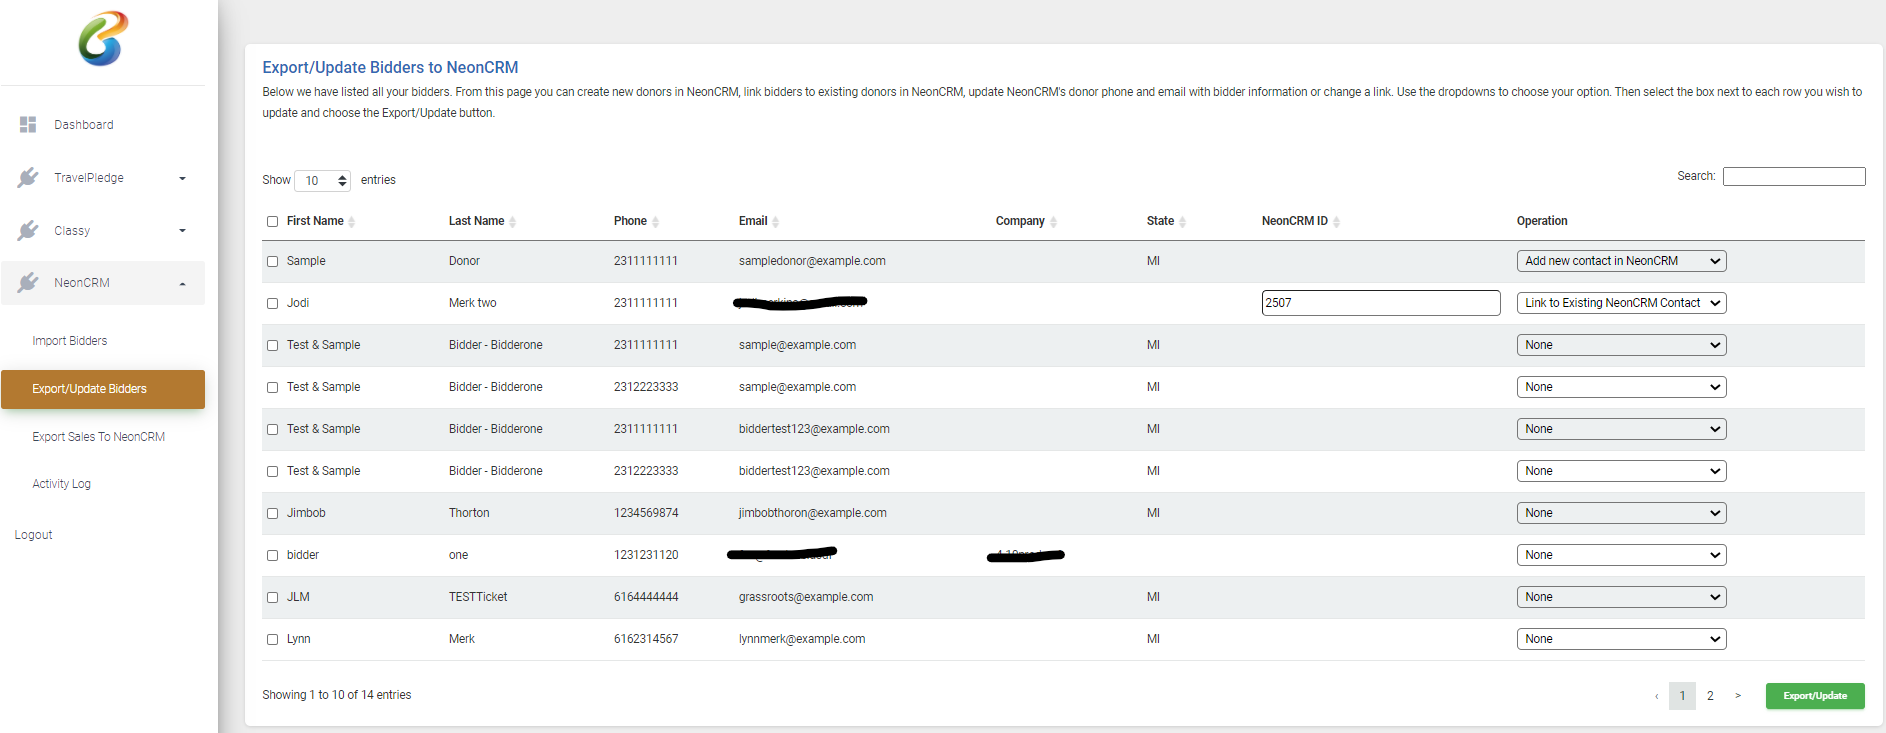Check the Lynn Merk row checkbox
1886x733 pixels.
[x=272, y=640]
